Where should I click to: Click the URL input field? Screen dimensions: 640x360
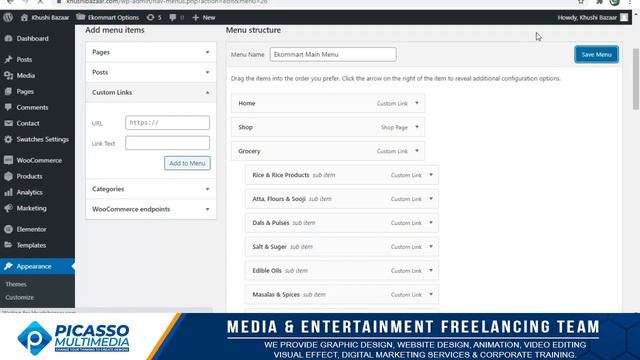167,123
